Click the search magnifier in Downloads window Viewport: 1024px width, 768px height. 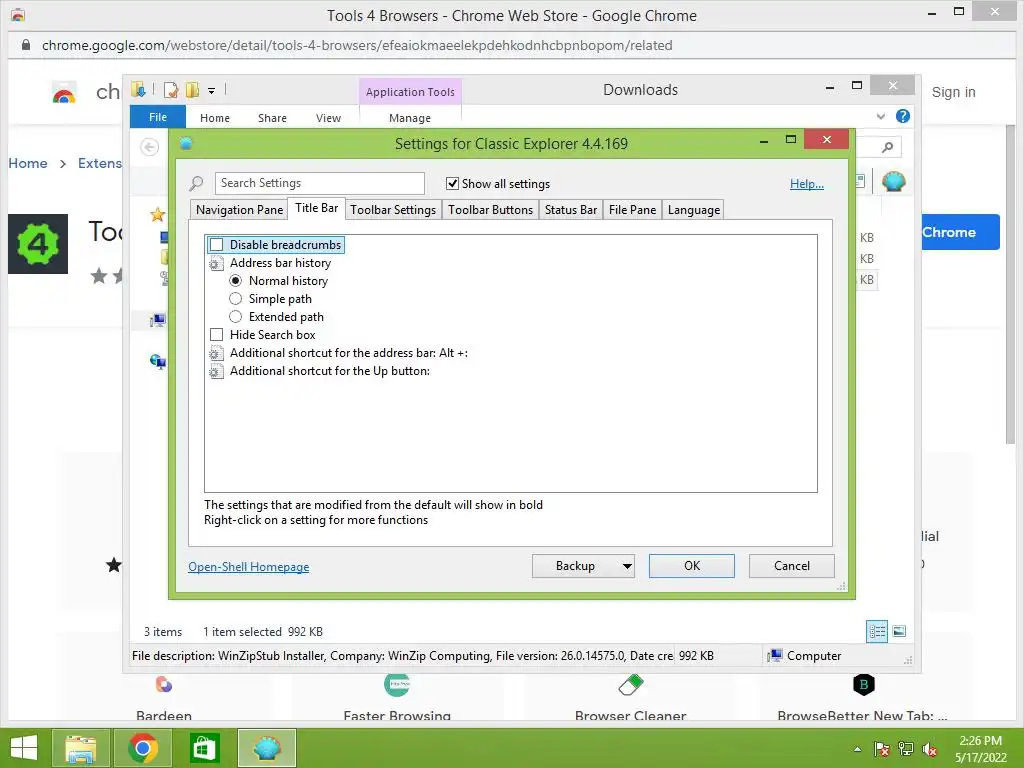[887, 147]
